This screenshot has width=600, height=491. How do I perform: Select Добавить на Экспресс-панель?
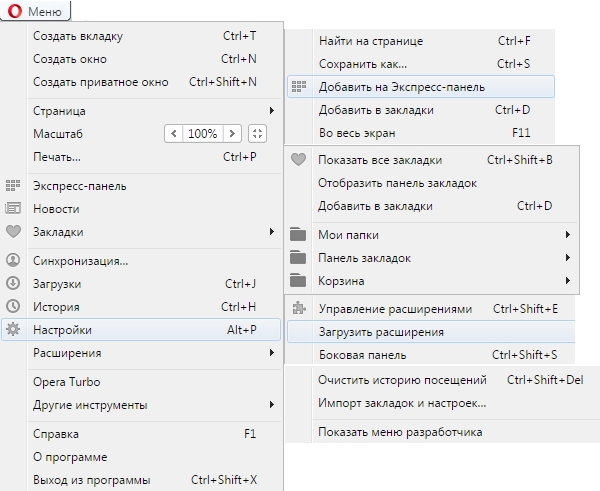[421, 86]
